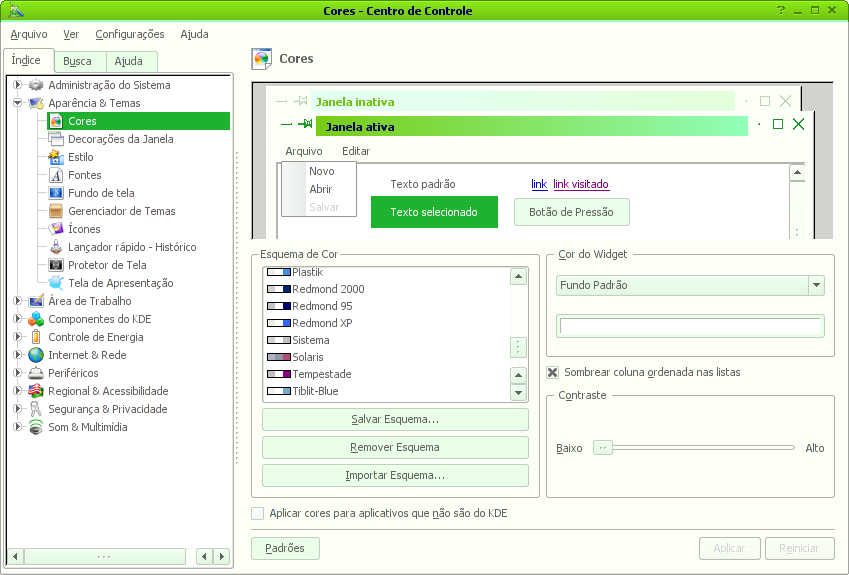
Task: Expand Som & Multimídia tree node
Action: [17, 427]
